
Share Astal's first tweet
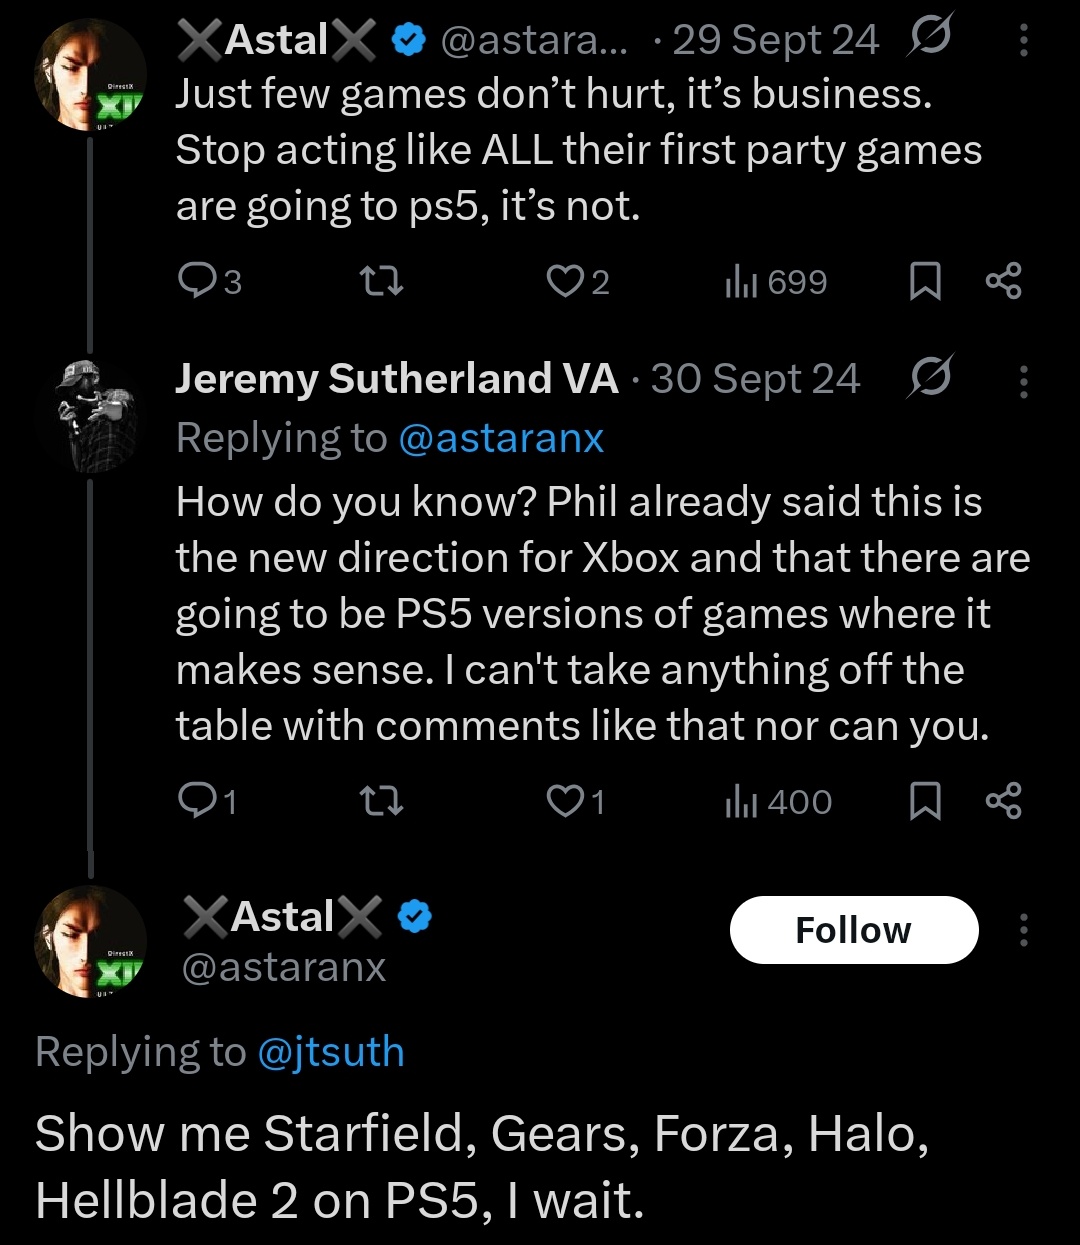point(1003,281)
